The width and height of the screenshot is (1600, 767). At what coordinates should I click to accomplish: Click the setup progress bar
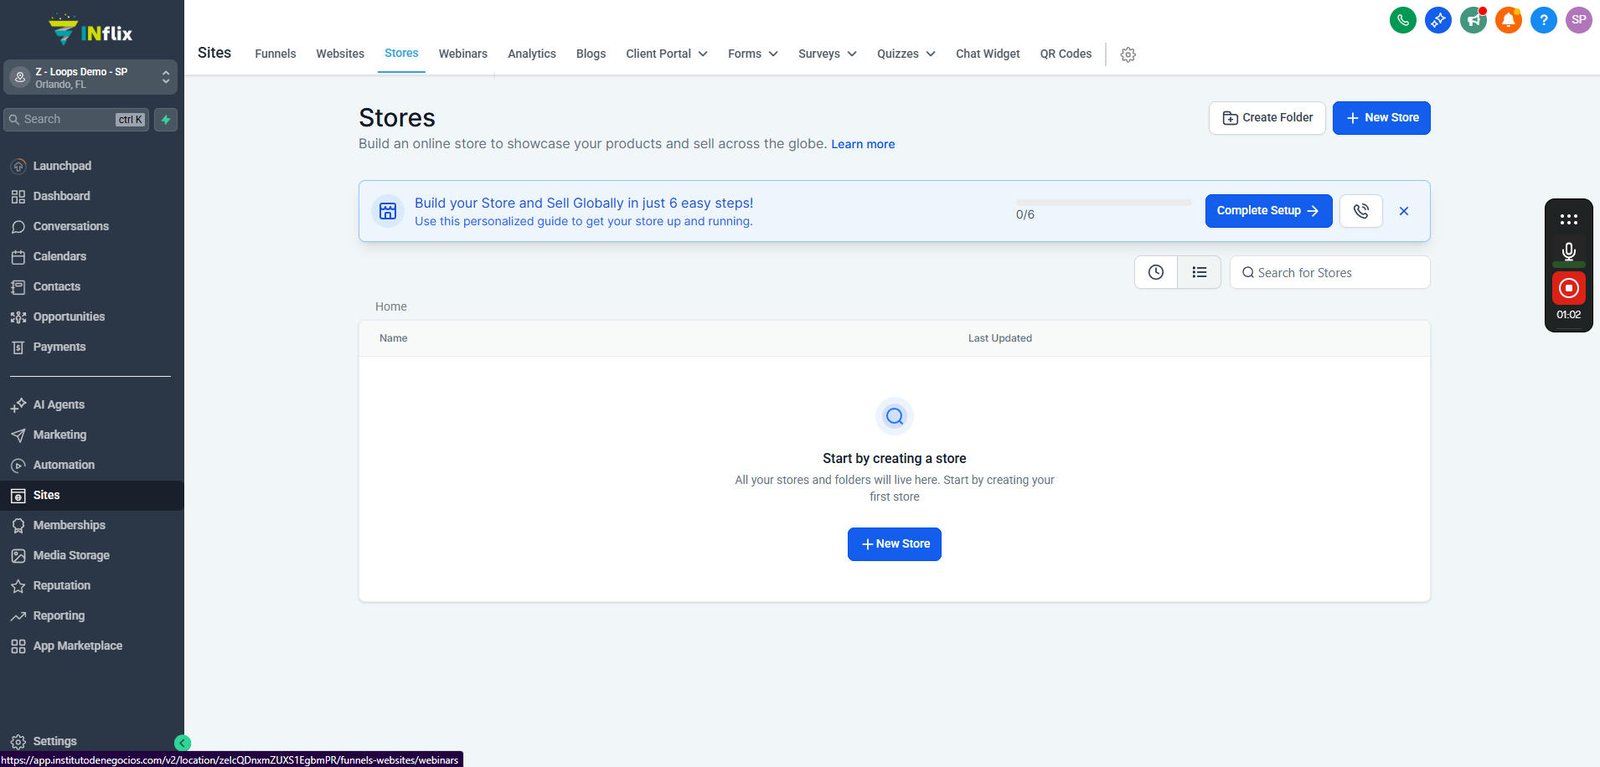pos(1103,202)
